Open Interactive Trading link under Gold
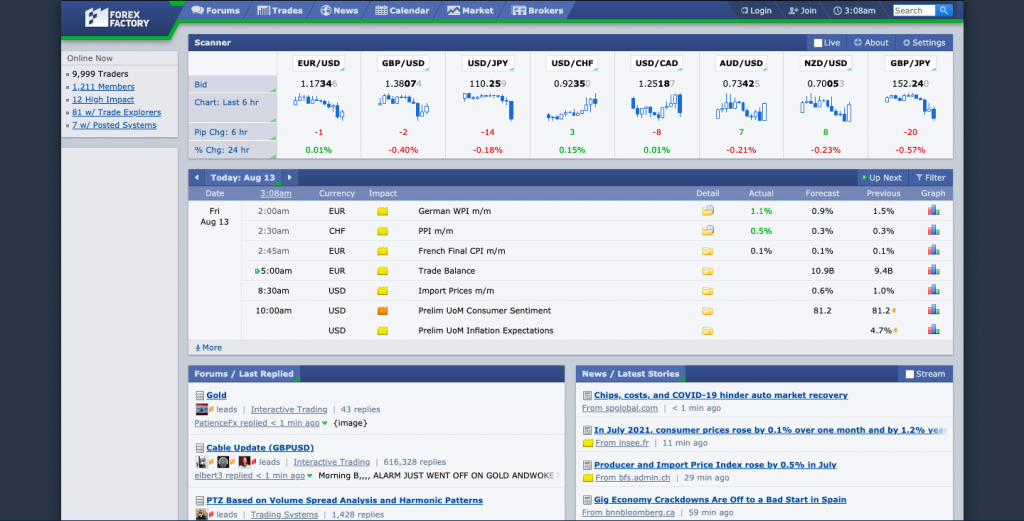This screenshot has height=521, width=1024. click(x=289, y=409)
